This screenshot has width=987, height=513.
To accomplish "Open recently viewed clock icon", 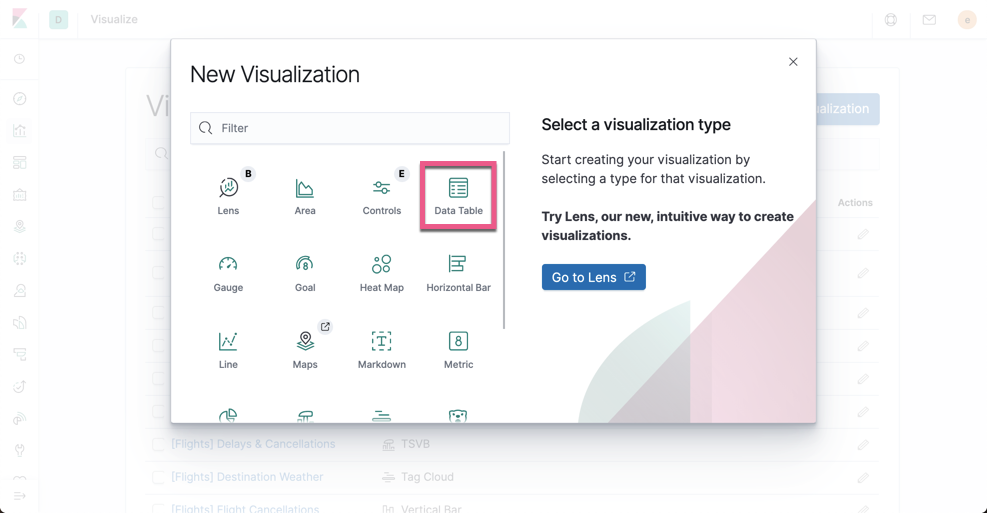I will pos(20,59).
